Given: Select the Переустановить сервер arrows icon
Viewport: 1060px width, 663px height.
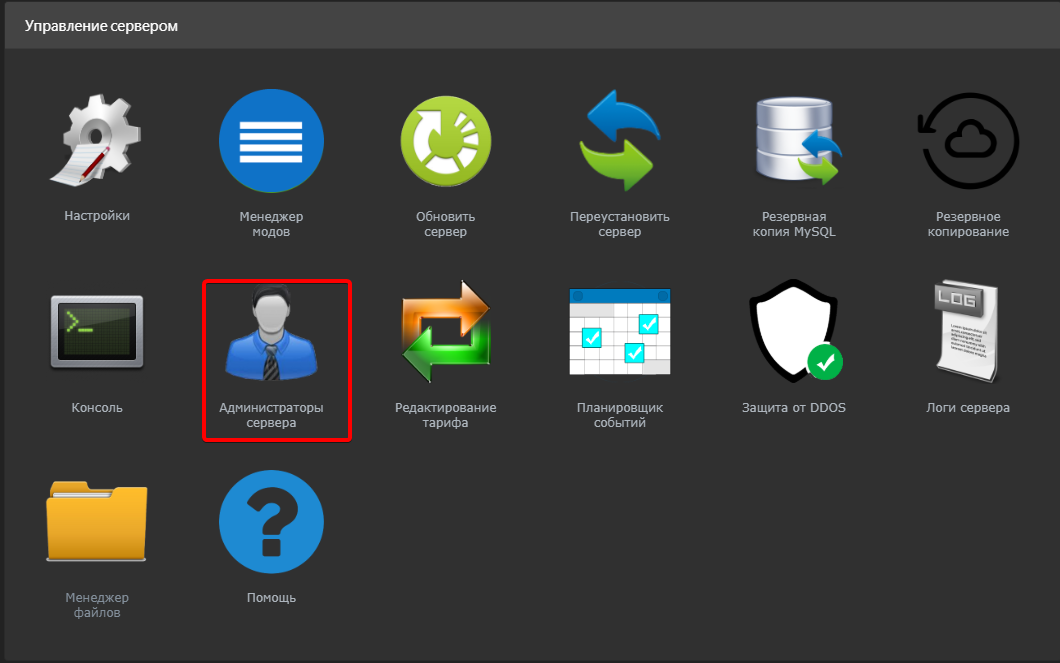Looking at the screenshot, I should pyautogui.click(x=619, y=141).
